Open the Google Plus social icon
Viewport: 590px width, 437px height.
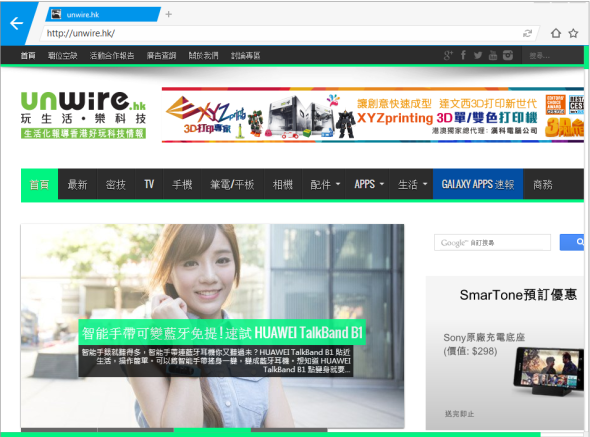click(x=448, y=55)
